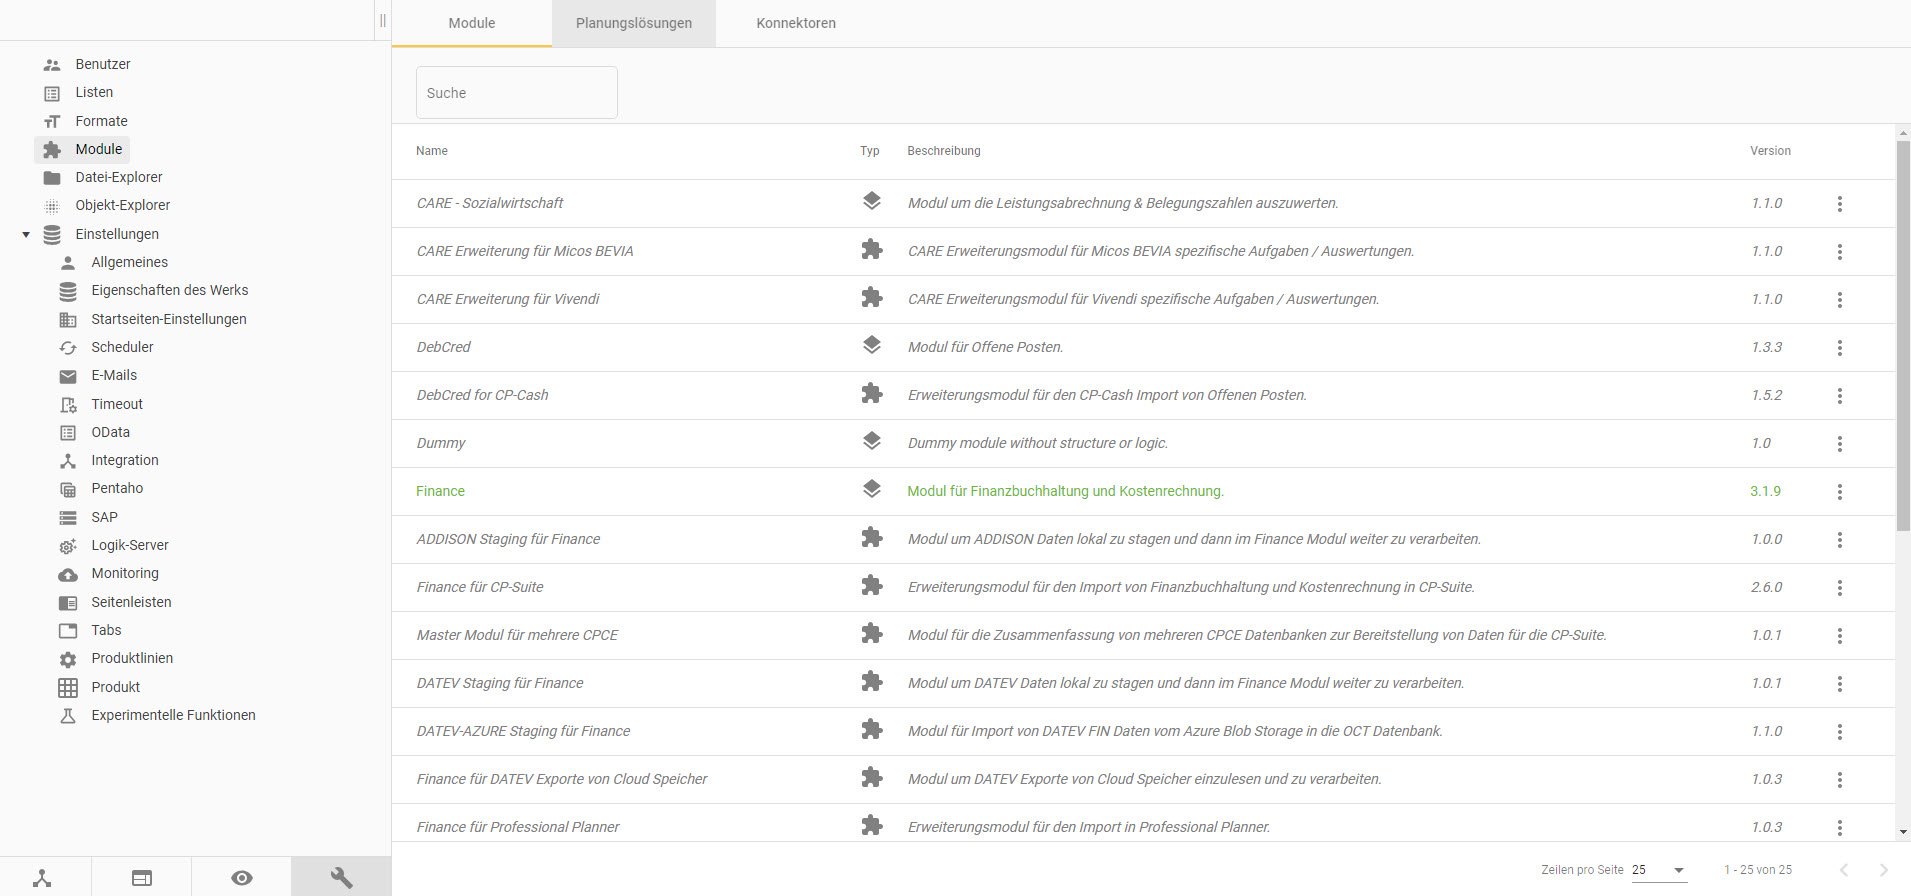The height and width of the screenshot is (896, 1911).
Task: Switch to the Konnektoren tab
Action: 796,23
